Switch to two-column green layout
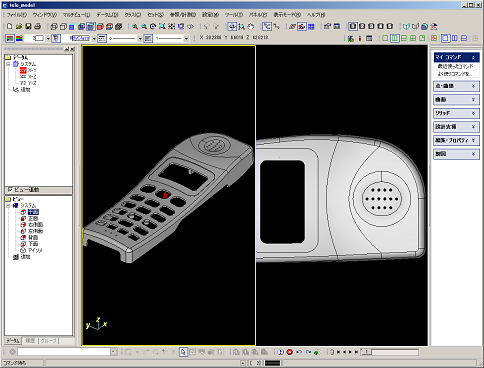 tap(395, 38)
